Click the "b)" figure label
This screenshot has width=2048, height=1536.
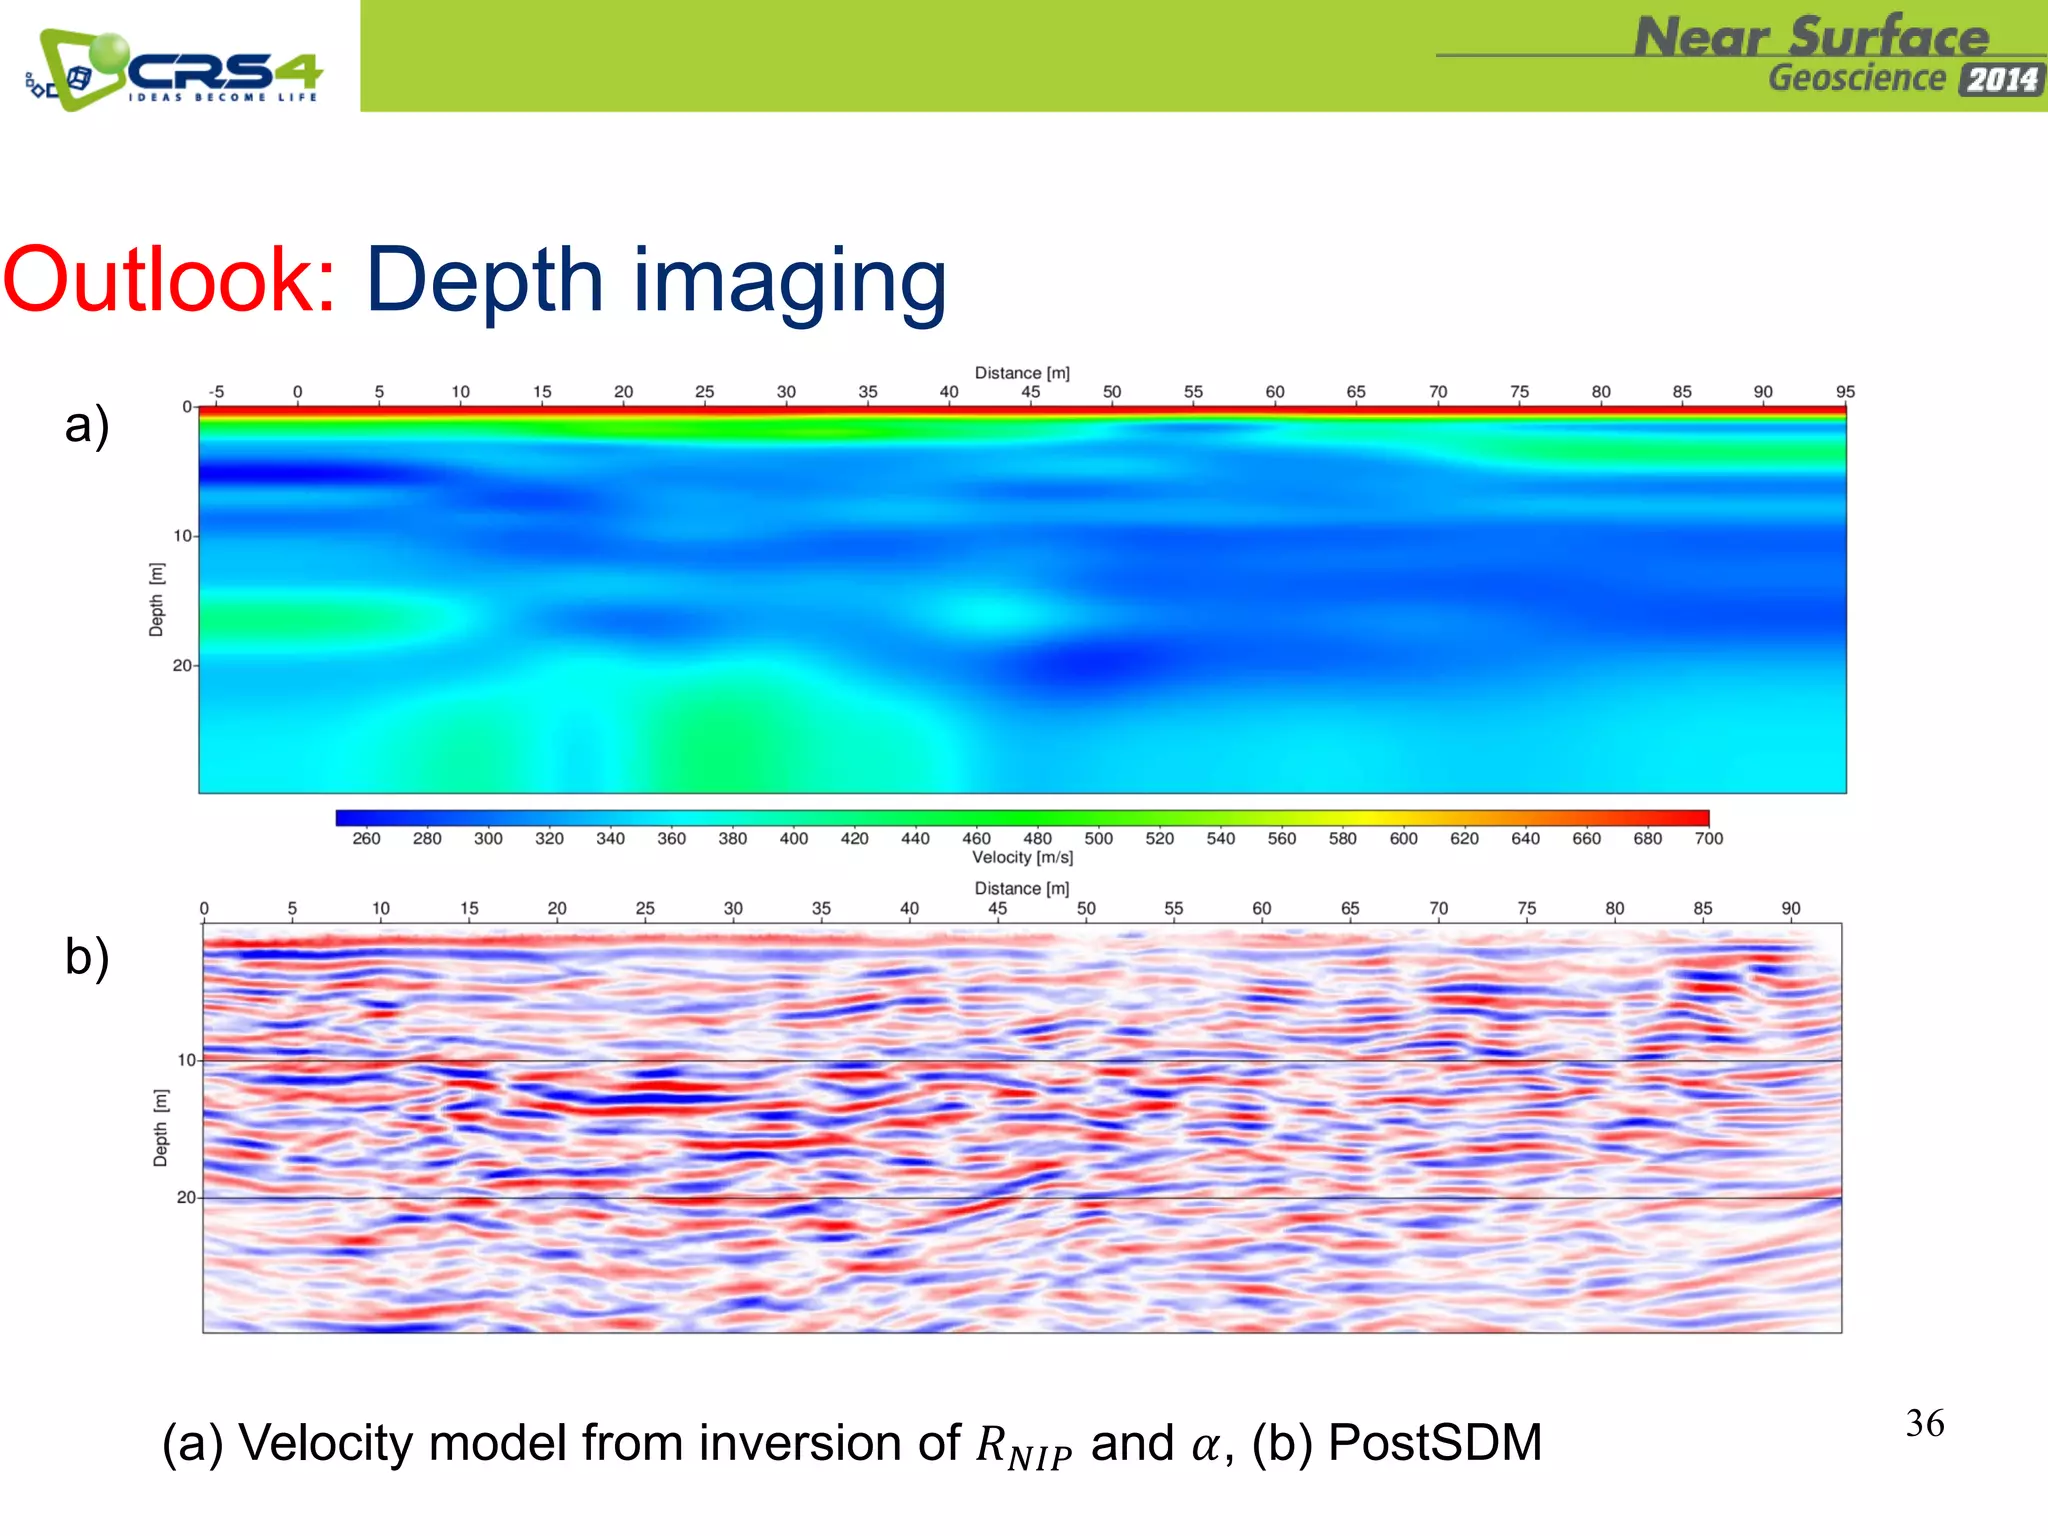[87, 957]
